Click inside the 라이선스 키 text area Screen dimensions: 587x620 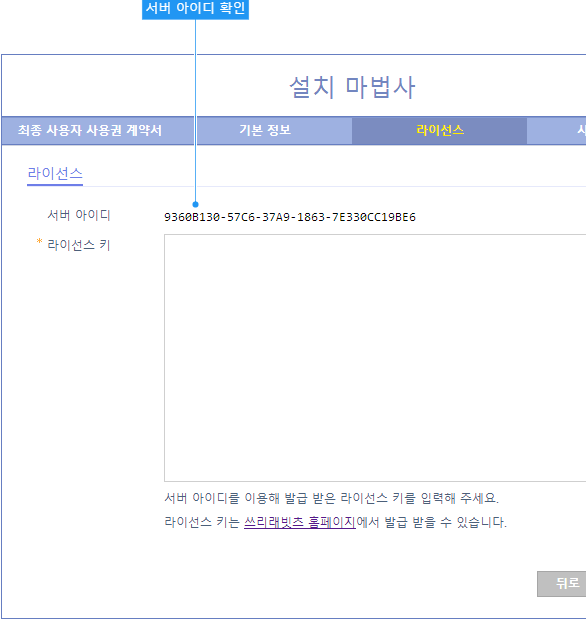click(375, 358)
